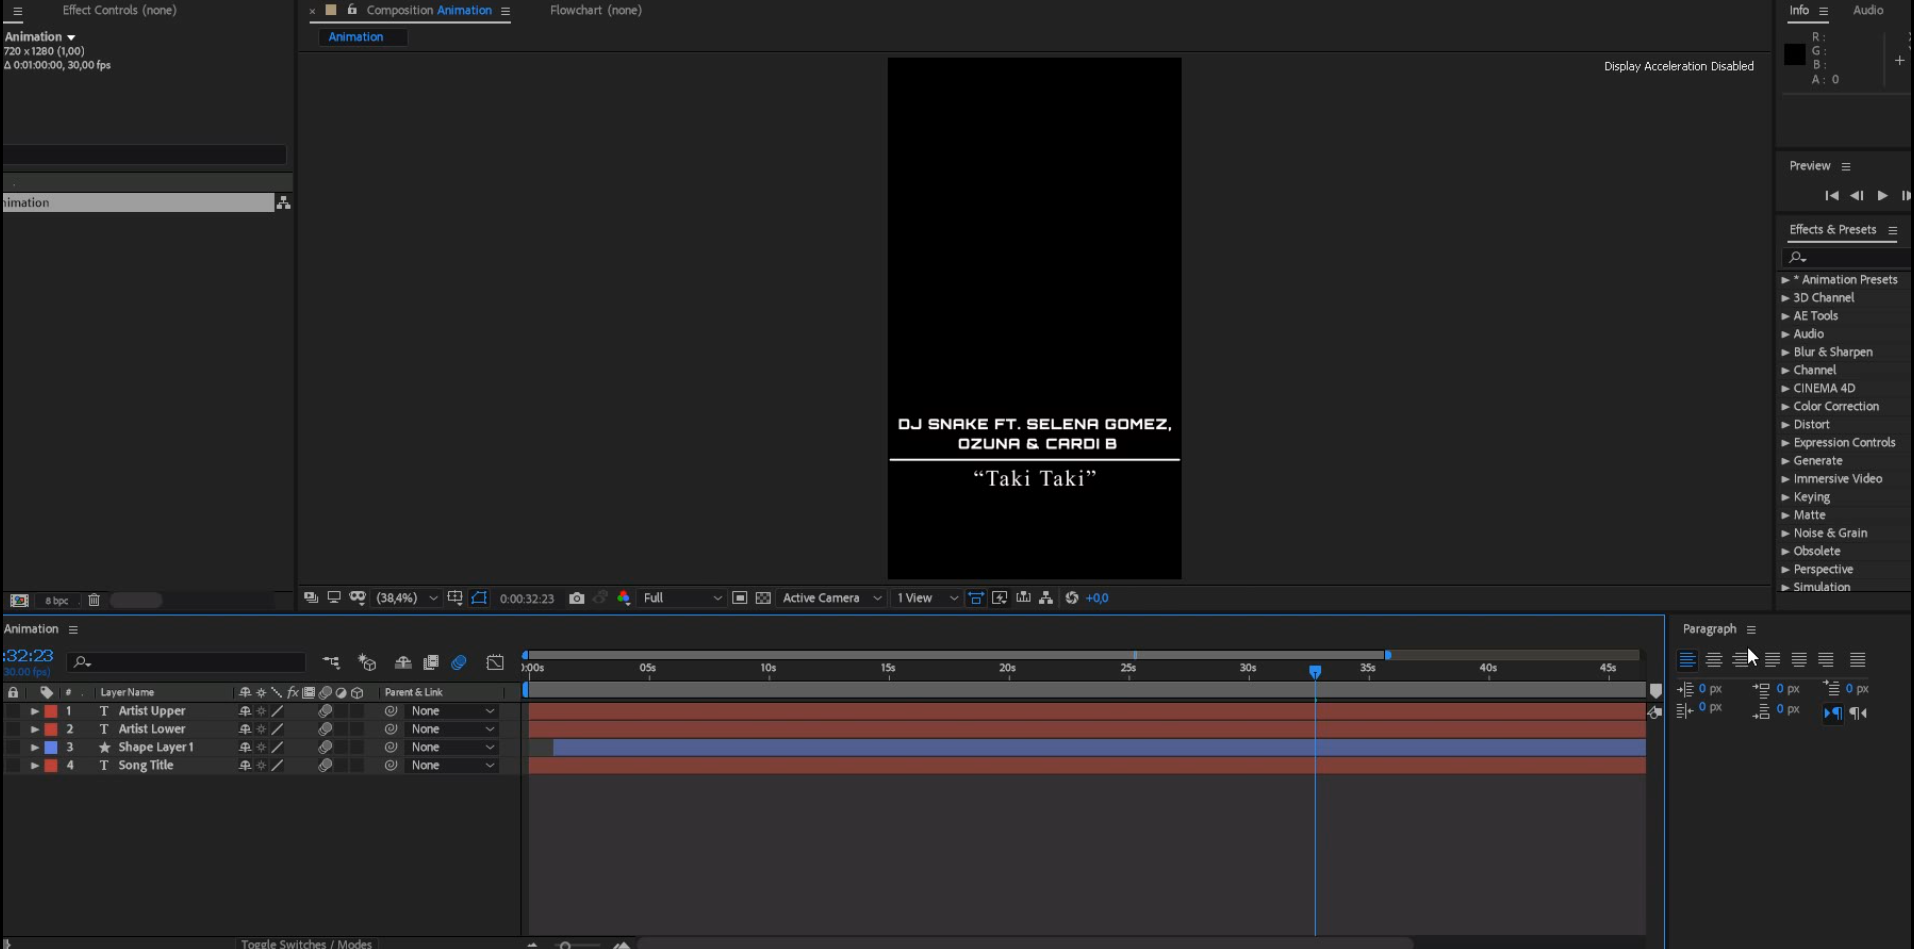Image resolution: width=1914 pixels, height=949 pixels.
Task: Go to first frame in Preview panel
Action: point(1831,196)
